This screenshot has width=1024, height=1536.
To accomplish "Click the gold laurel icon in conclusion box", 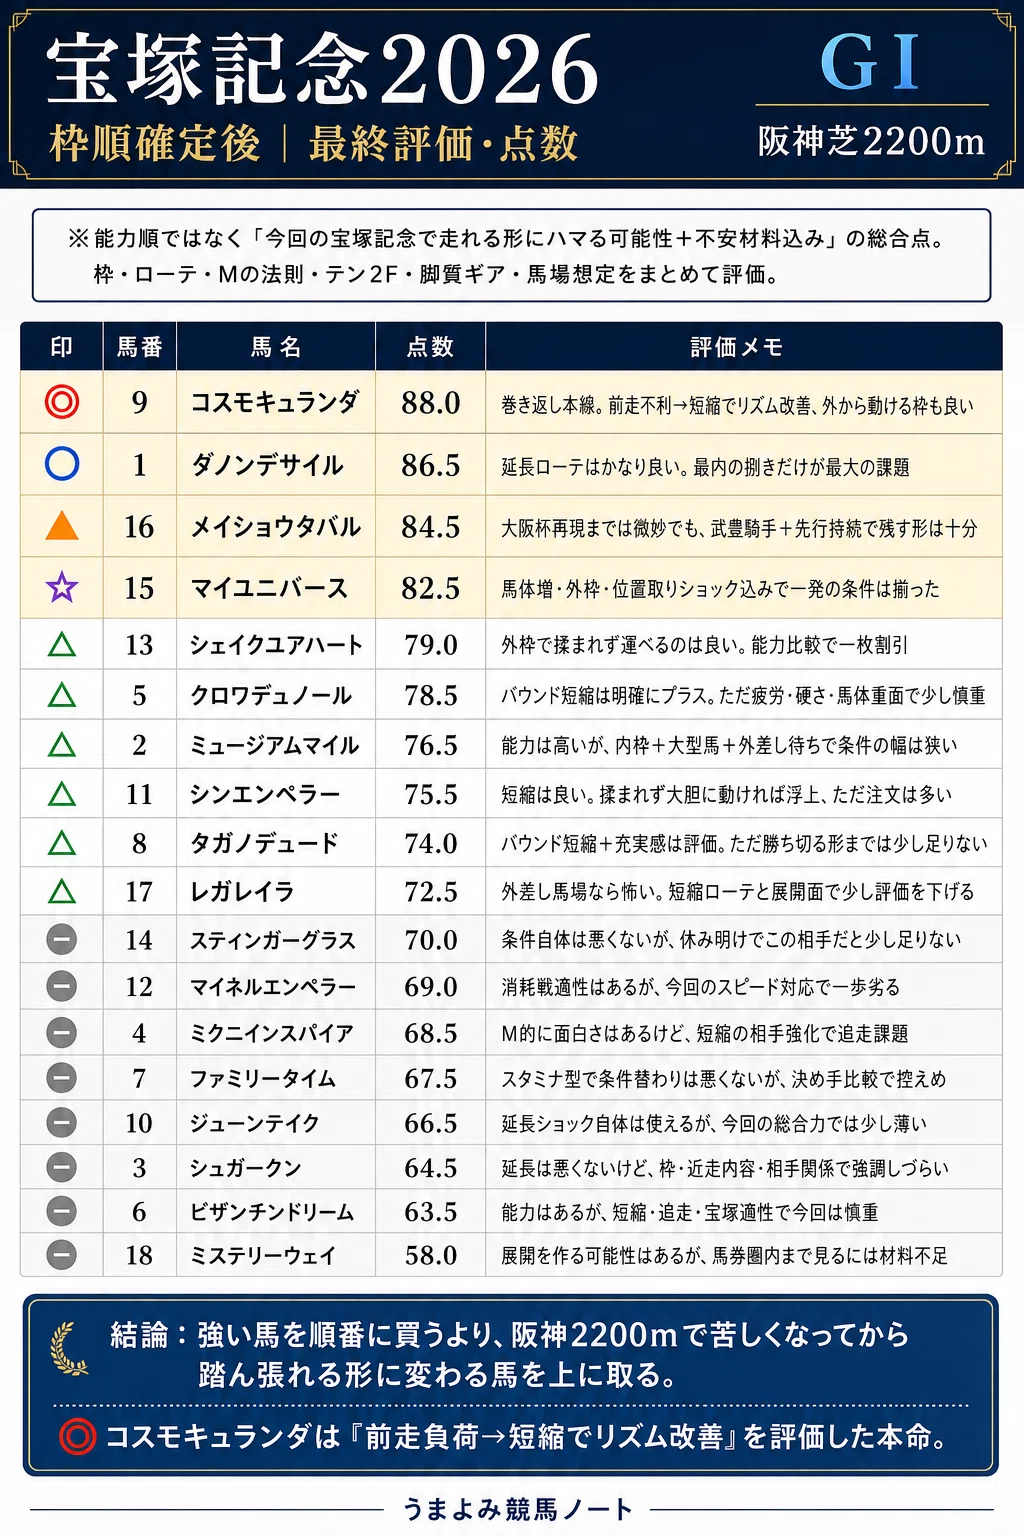I will coord(69,1348).
